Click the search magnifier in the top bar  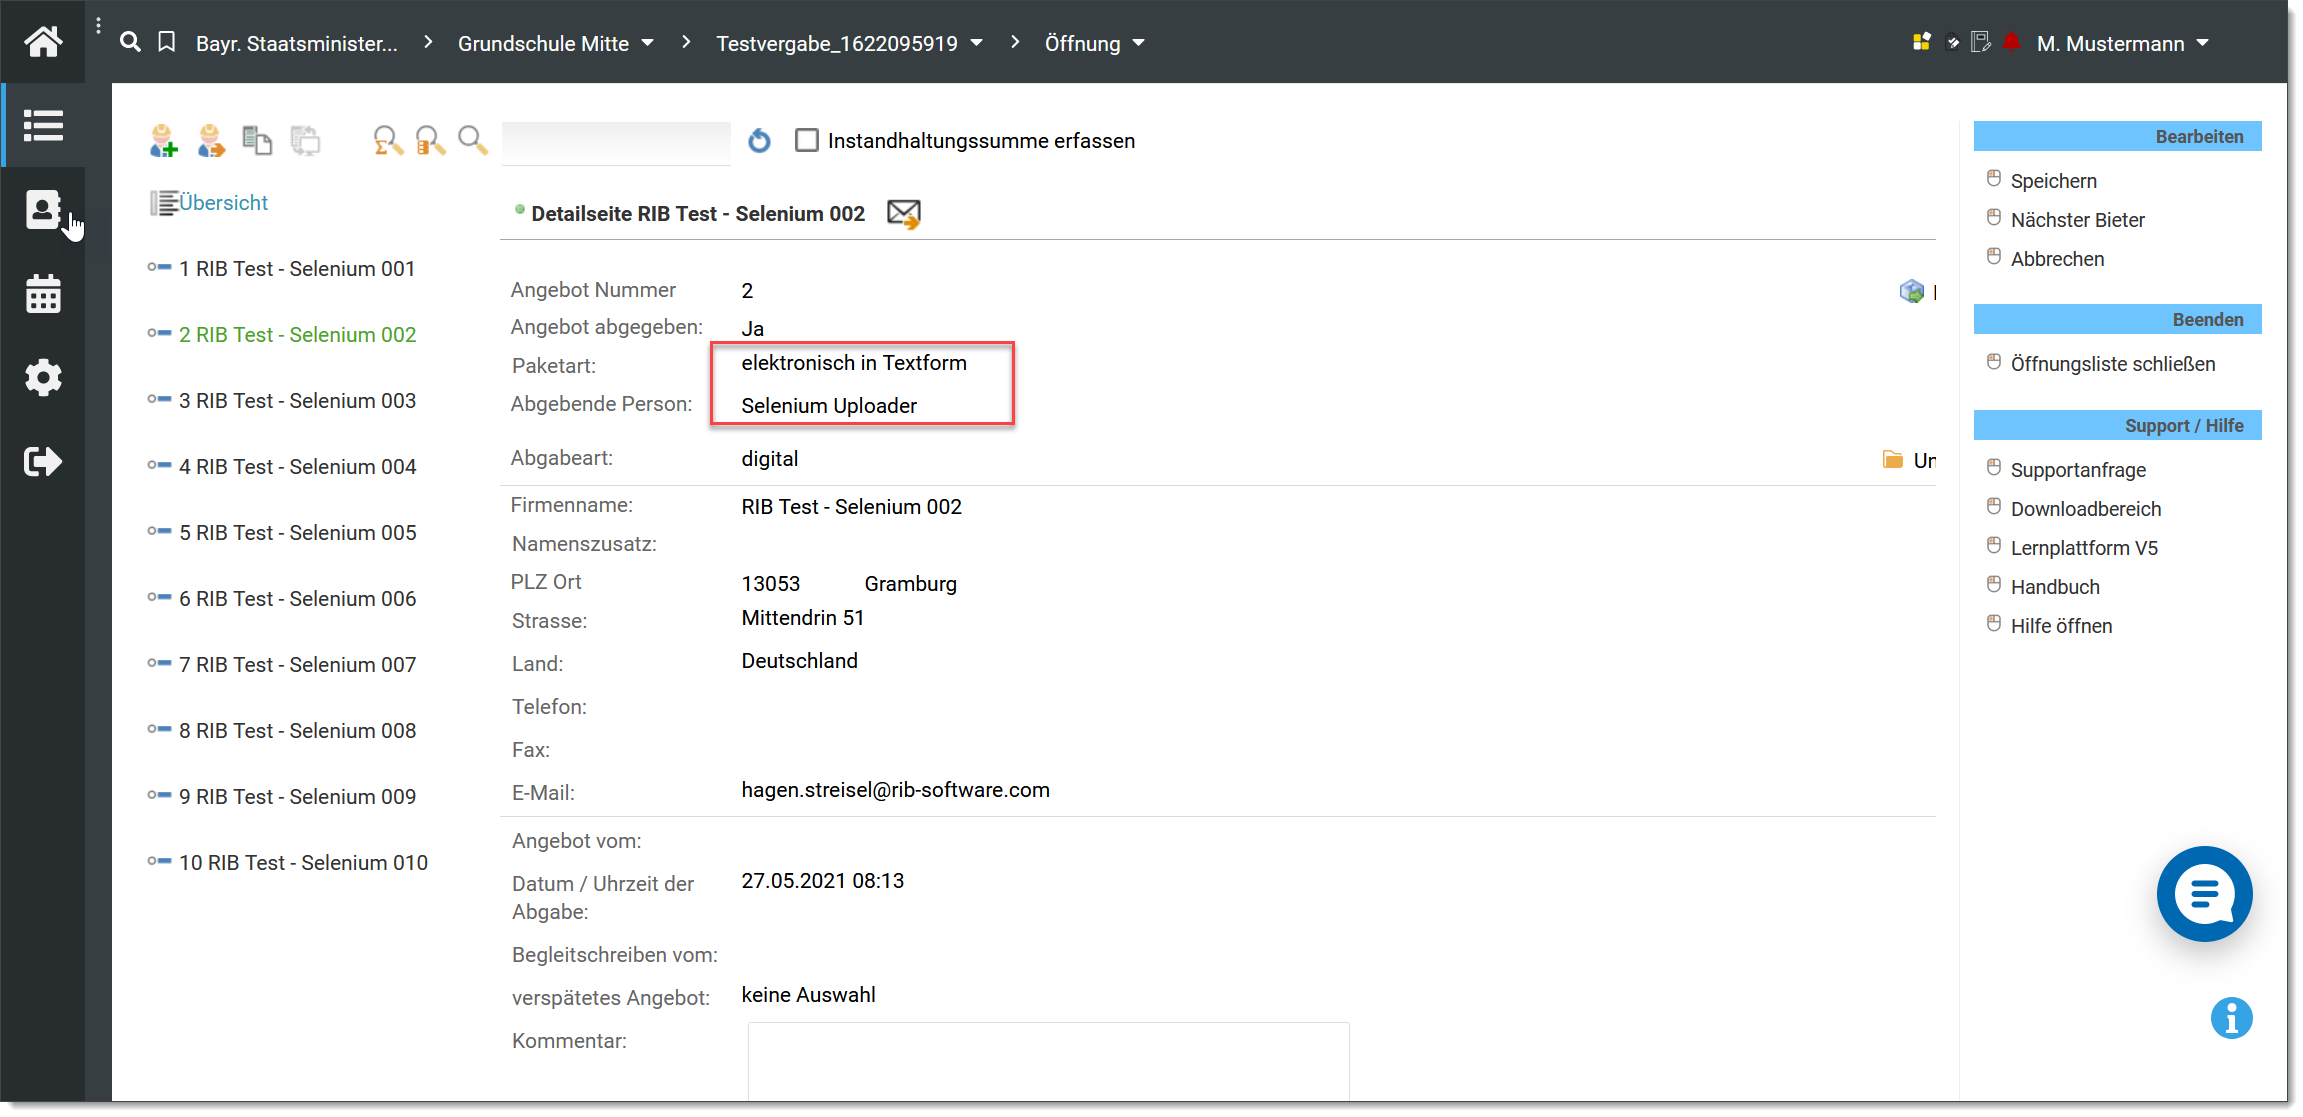(x=130, y=42)
